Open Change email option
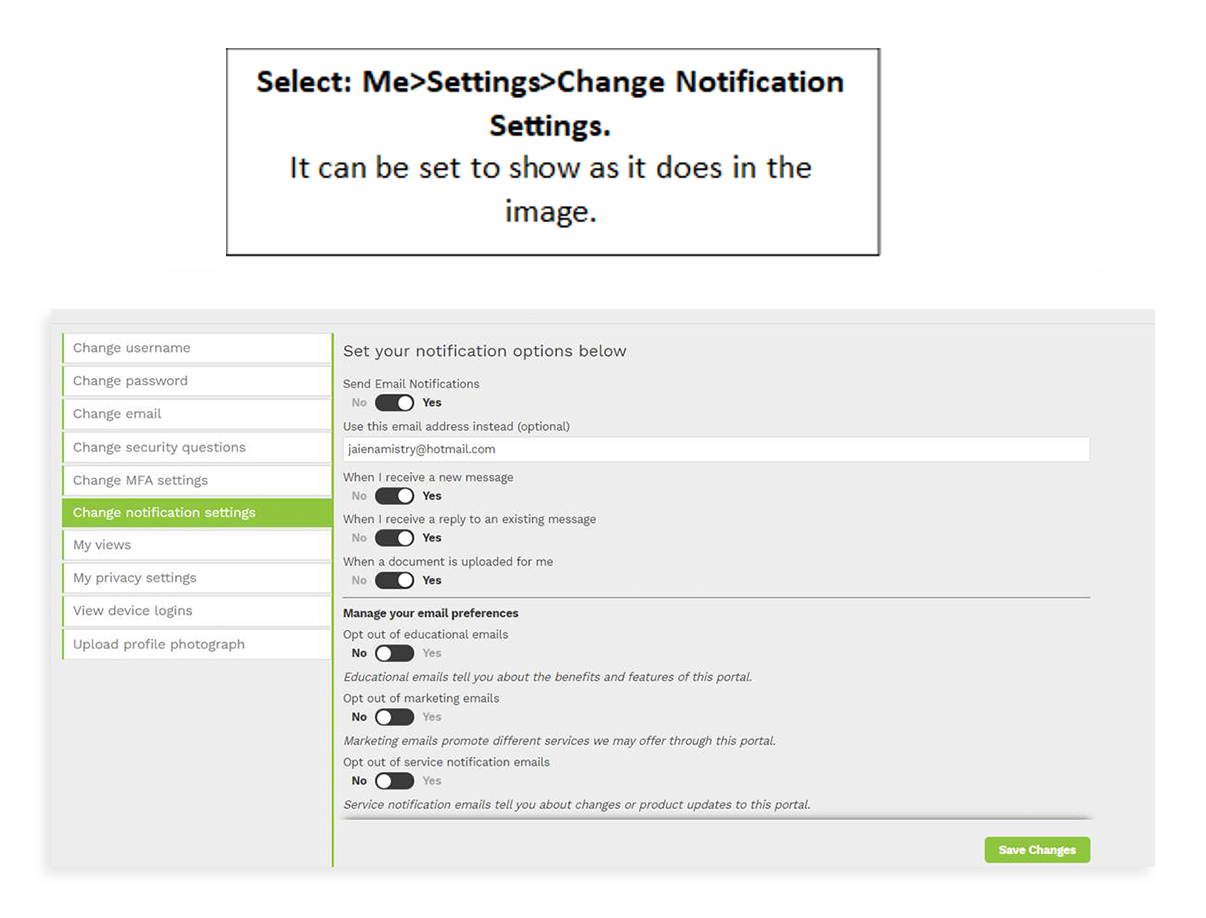 click(197, 414)
